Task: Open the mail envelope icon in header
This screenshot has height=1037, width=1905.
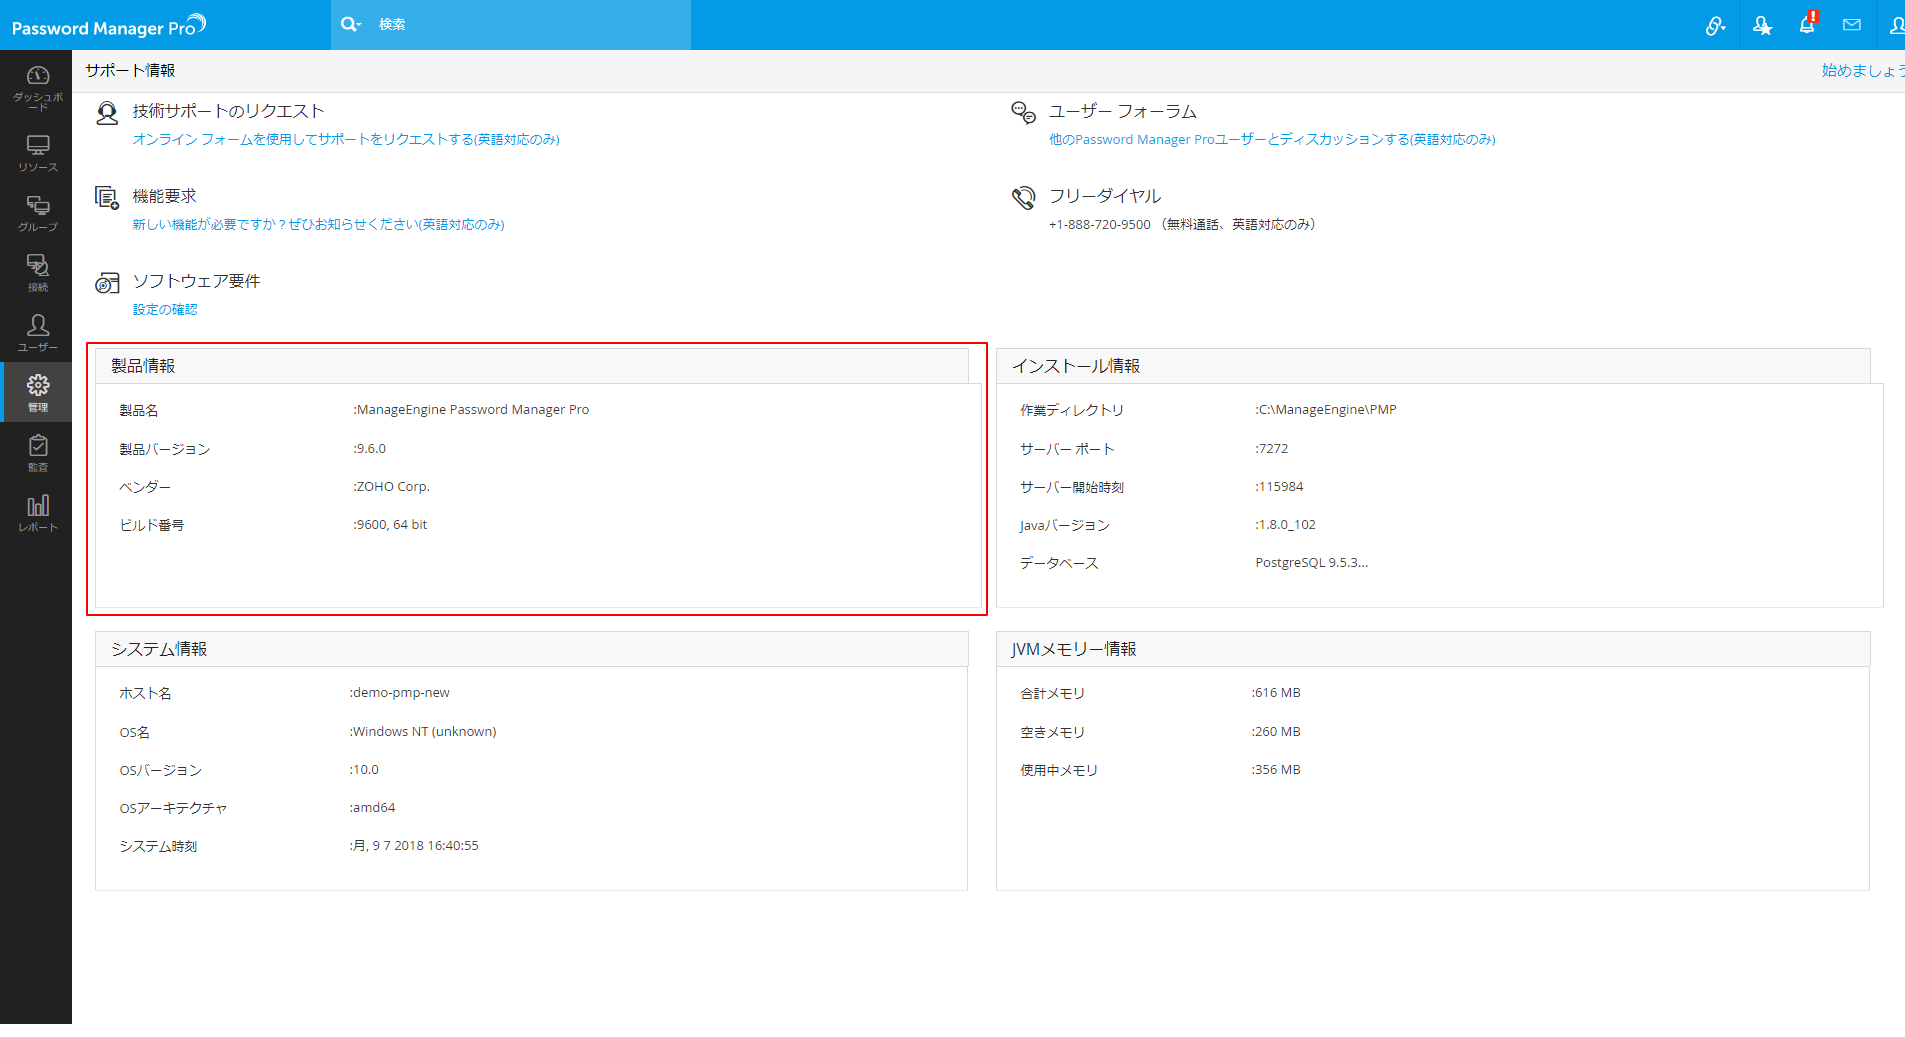Action: tap(1852, 25)
